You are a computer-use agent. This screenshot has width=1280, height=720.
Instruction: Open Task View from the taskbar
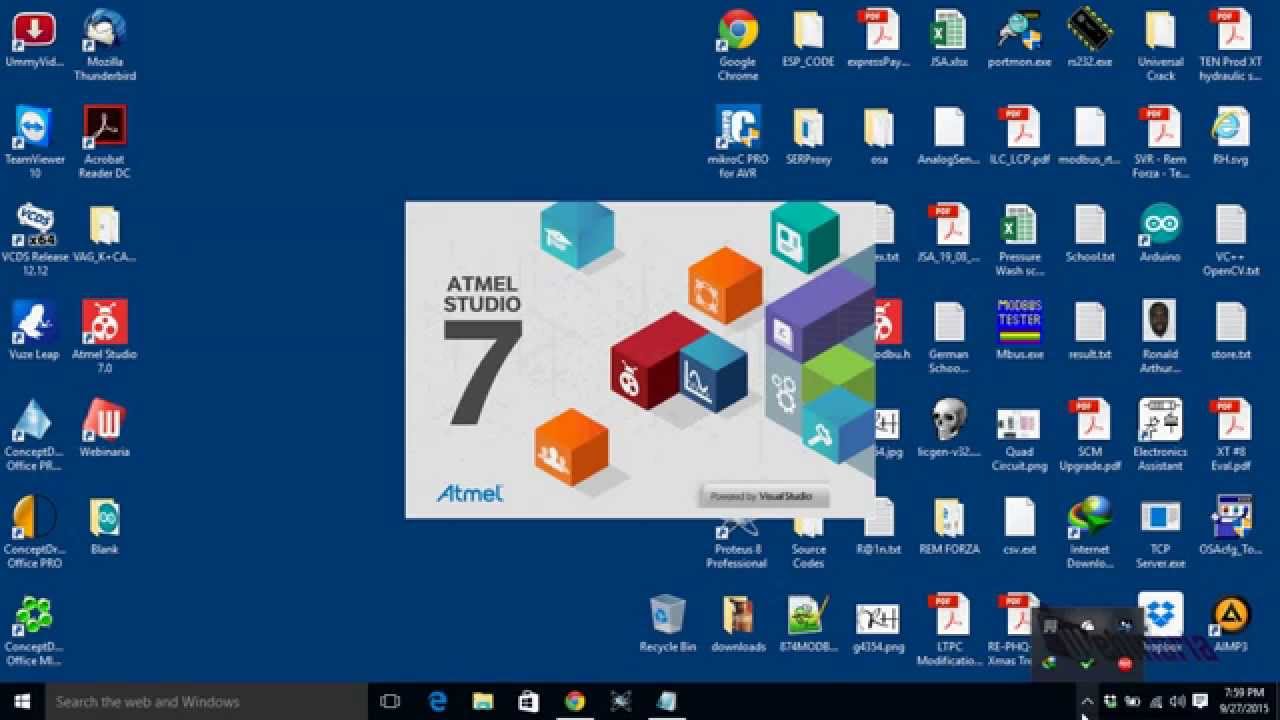coord(391,701)
